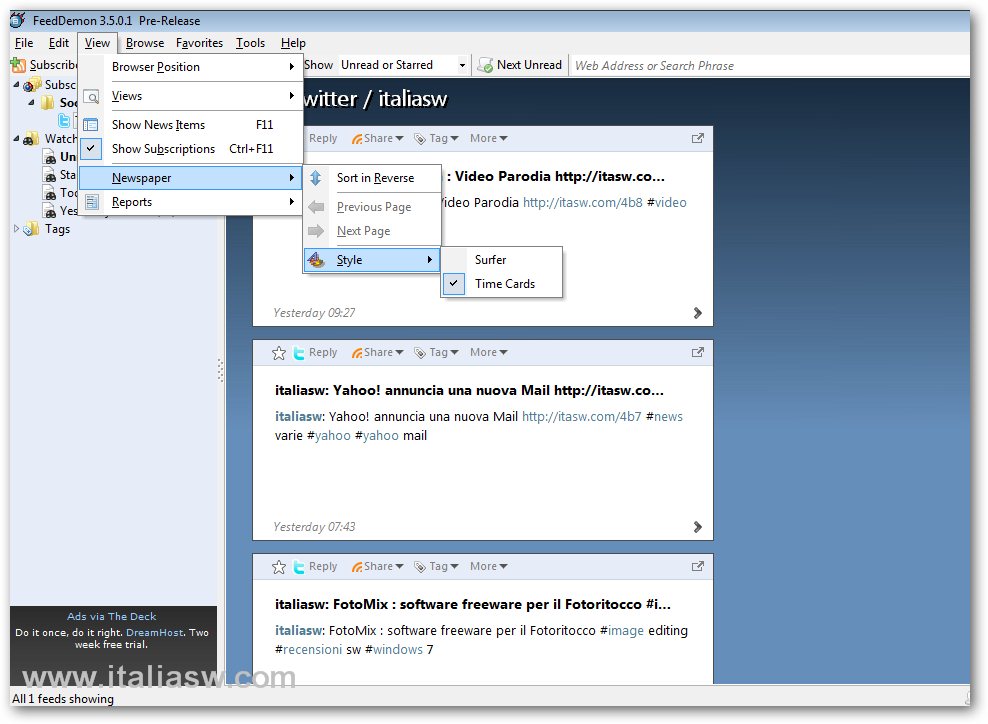
Task: Close the open View menu
Action: 97,43
